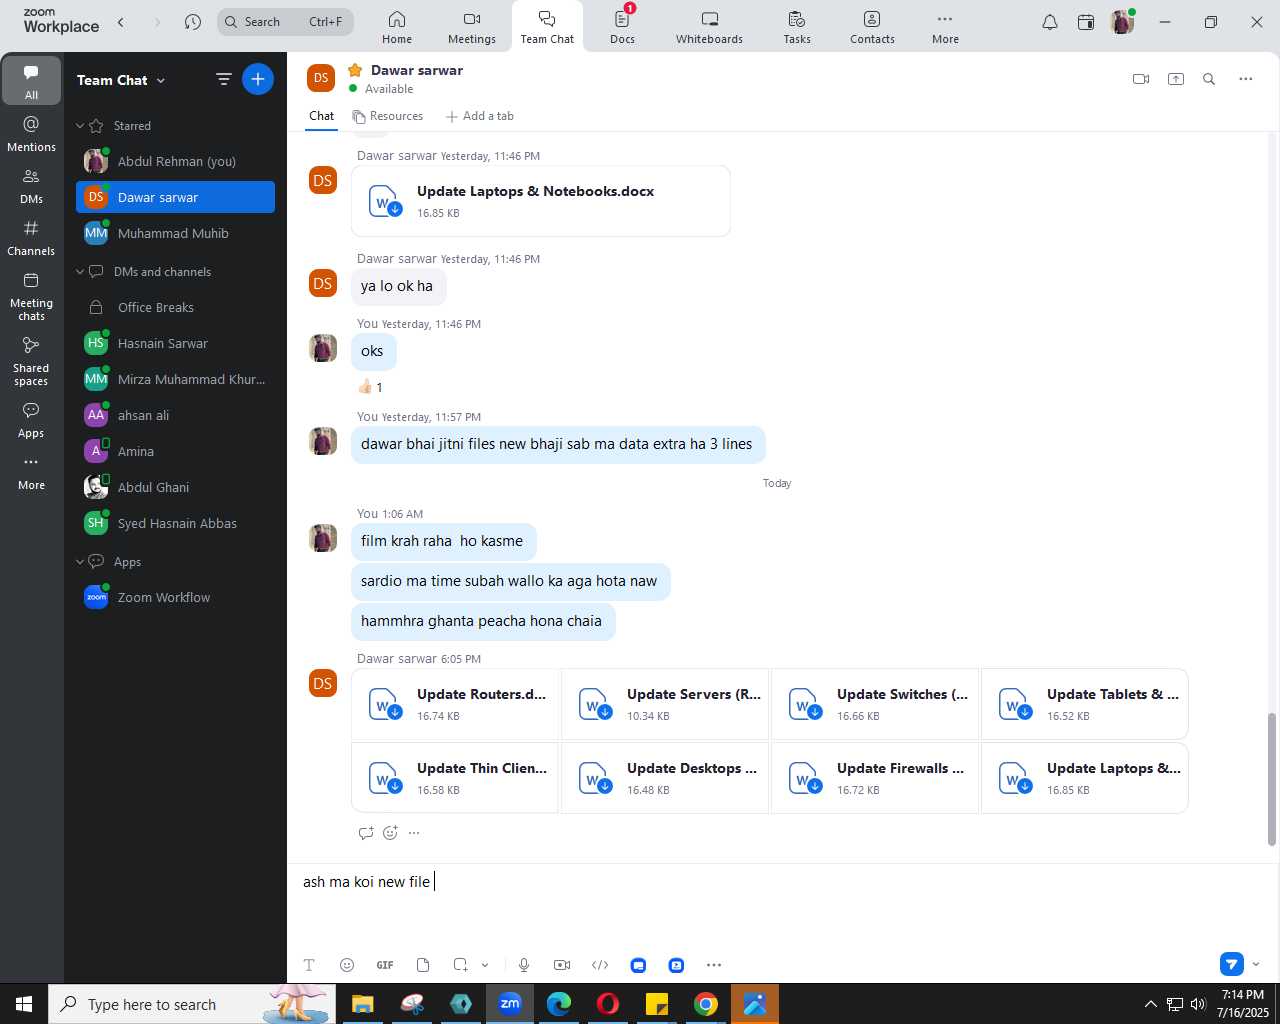Click Add a tab
Viewport: 1280px width, 1024px height.
tap(480, 116)
